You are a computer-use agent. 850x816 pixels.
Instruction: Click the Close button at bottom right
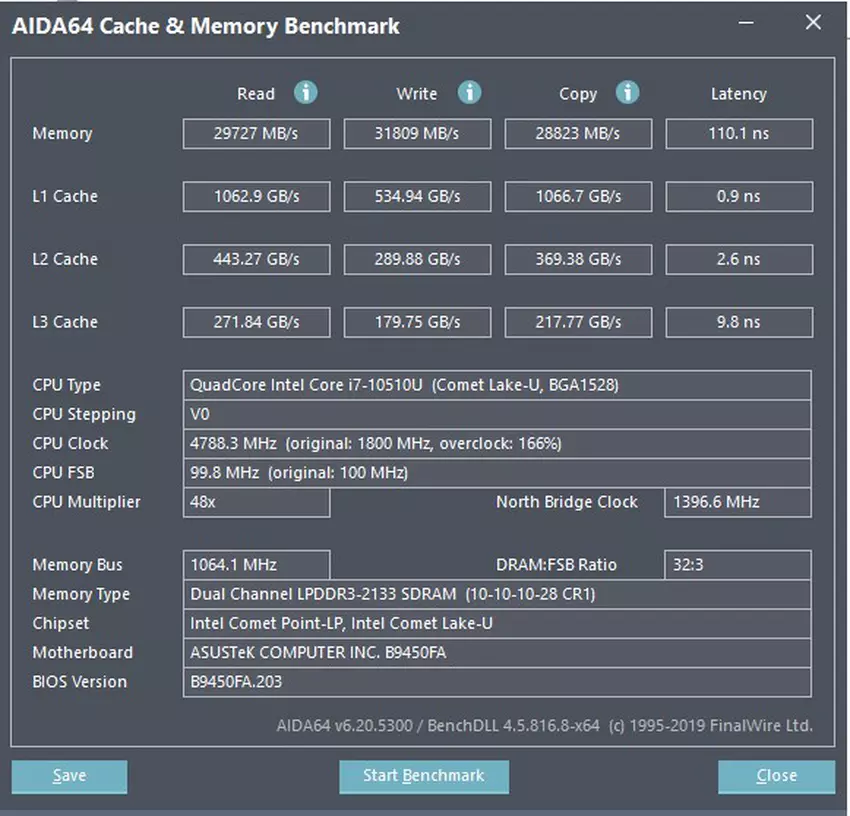[x=776, y=776]
